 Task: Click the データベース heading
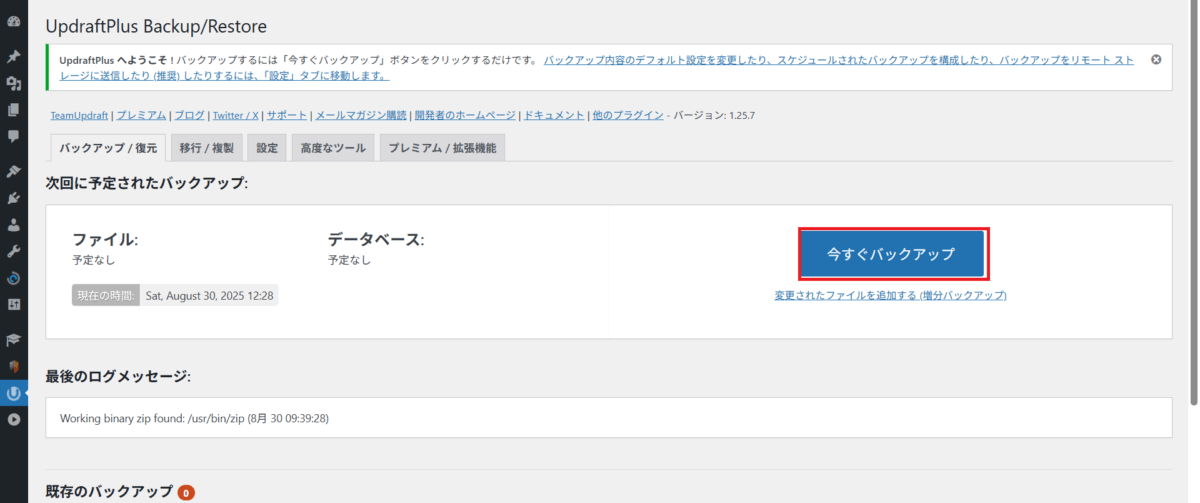click(x=376, y=240)
